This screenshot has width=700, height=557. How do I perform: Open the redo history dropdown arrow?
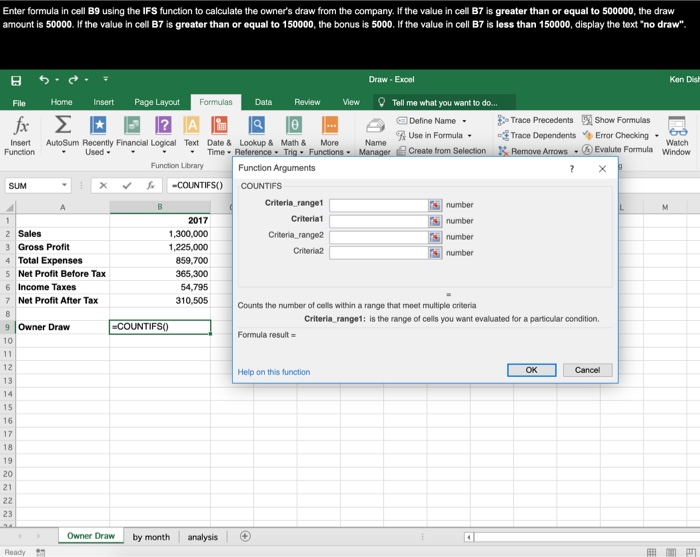[x=86, y=80]
